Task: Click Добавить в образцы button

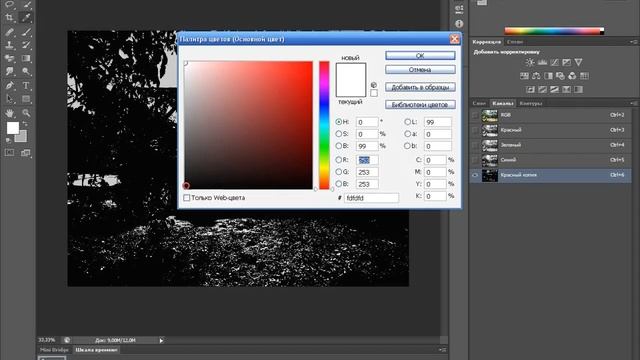Action: click(420, 87)
